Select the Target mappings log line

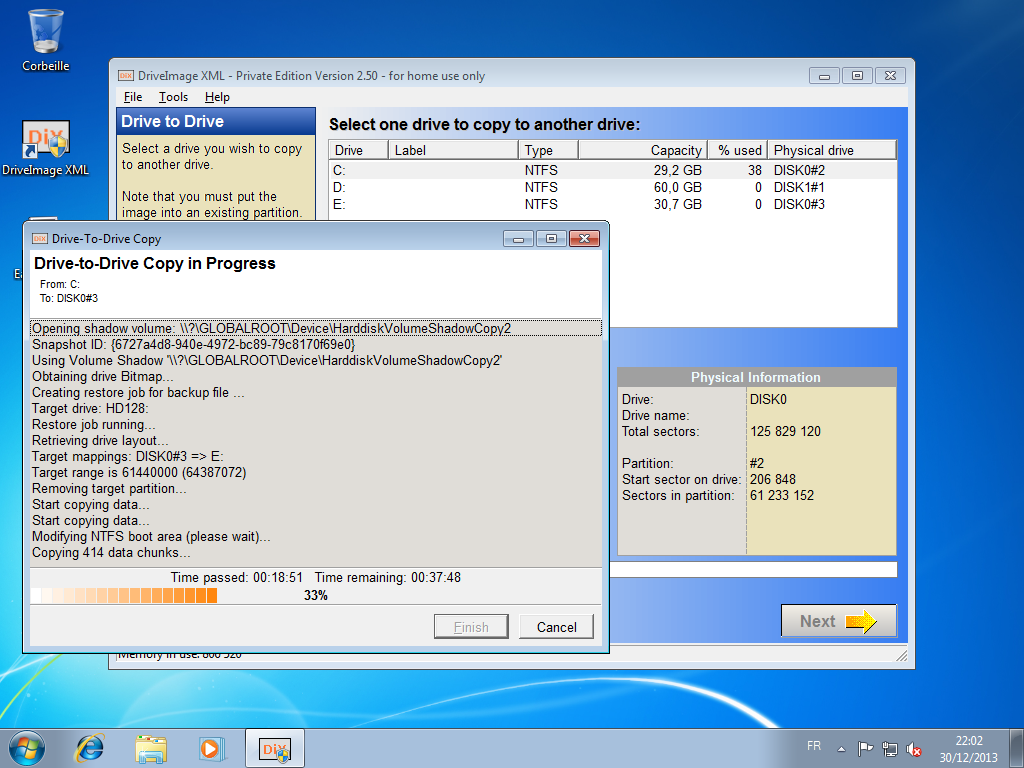point(315,456)
